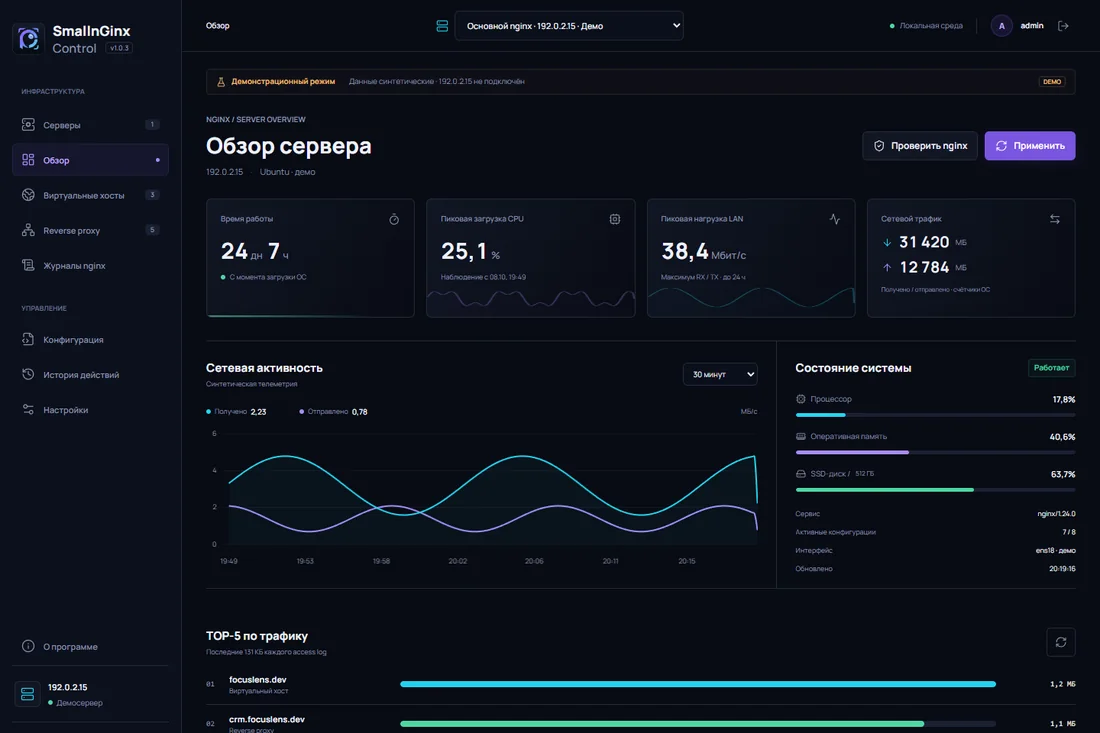Open Журналы nginx in sidebar

pyautogui.click(x=90, y=265)
